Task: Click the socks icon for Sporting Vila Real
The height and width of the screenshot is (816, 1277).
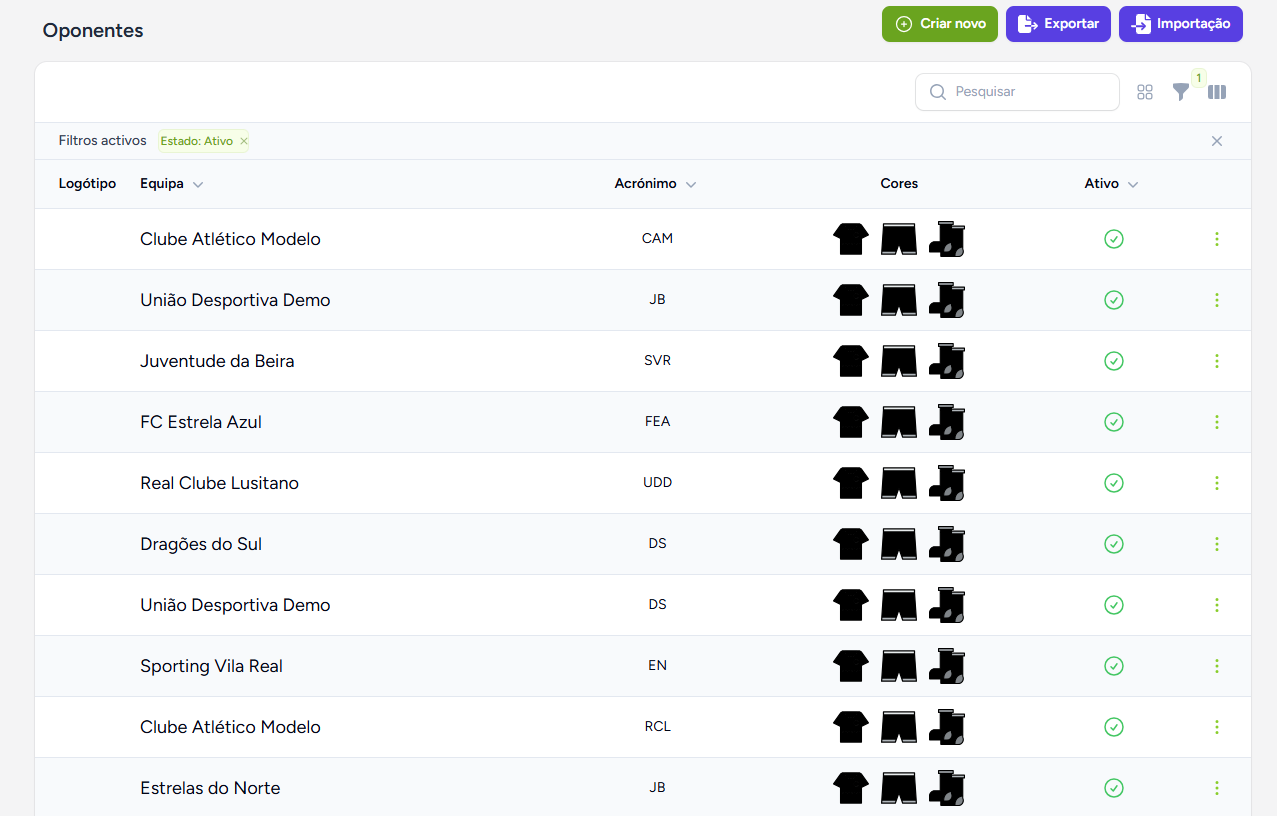Action: coord(947,666)
